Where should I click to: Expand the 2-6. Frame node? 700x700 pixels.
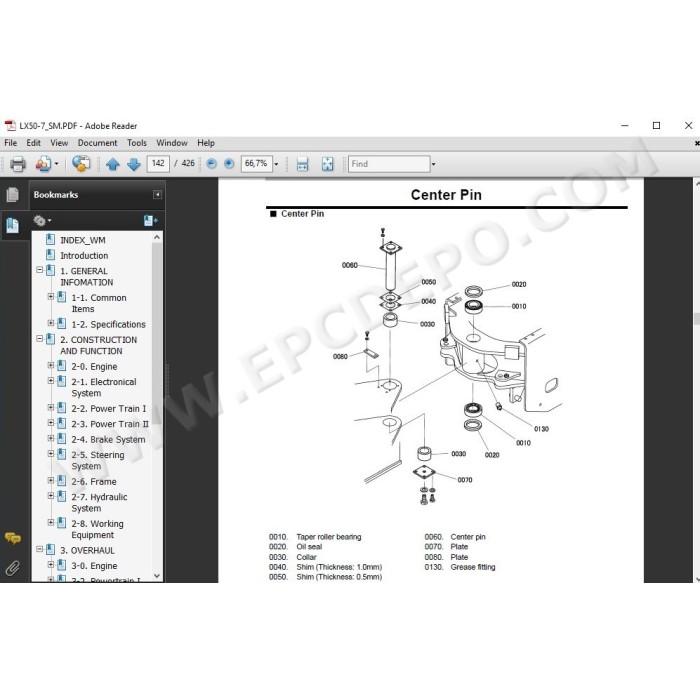[x=50, y=480]
